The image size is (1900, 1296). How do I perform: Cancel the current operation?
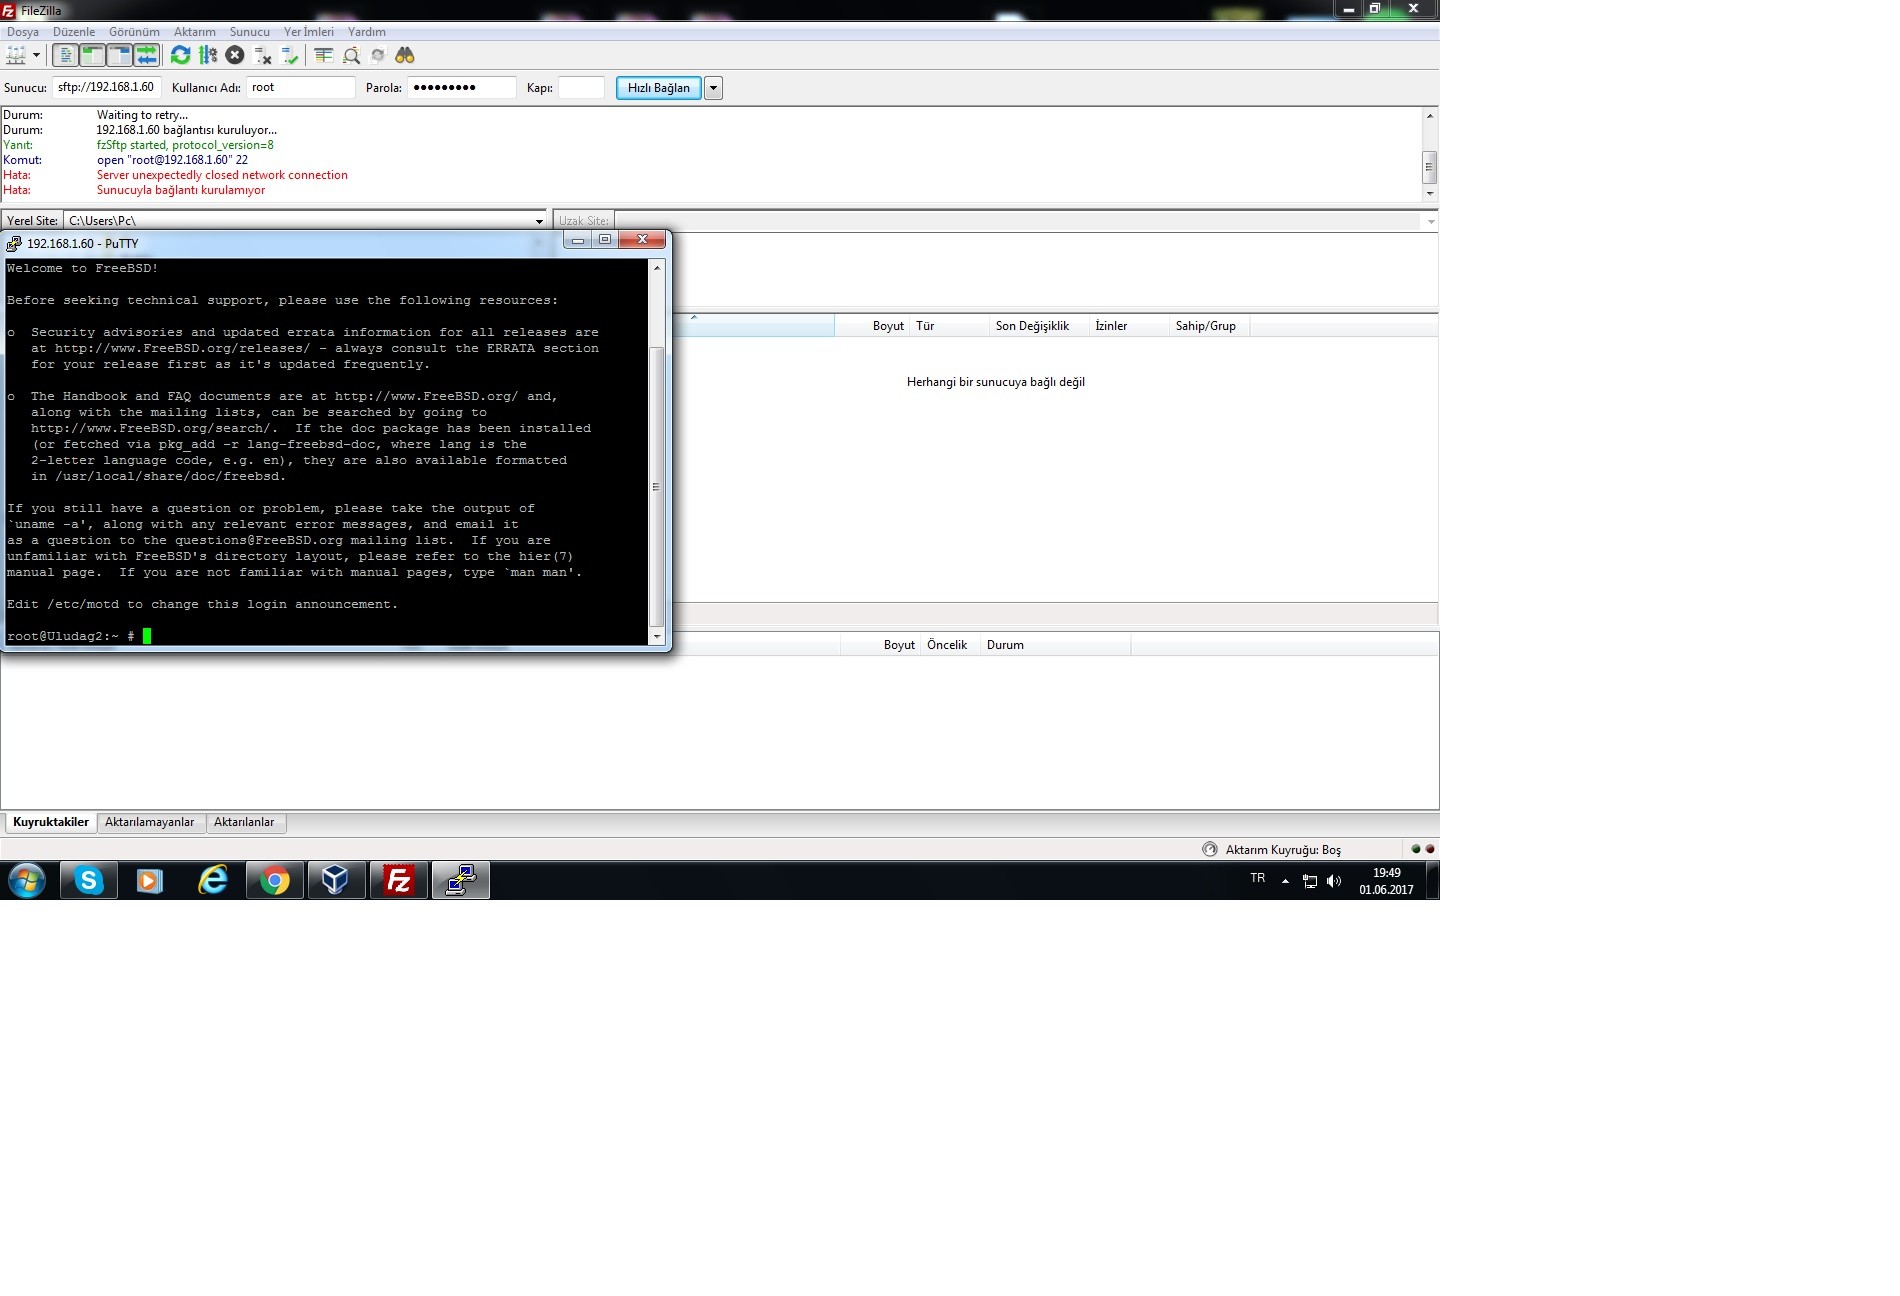pos(235,56)
